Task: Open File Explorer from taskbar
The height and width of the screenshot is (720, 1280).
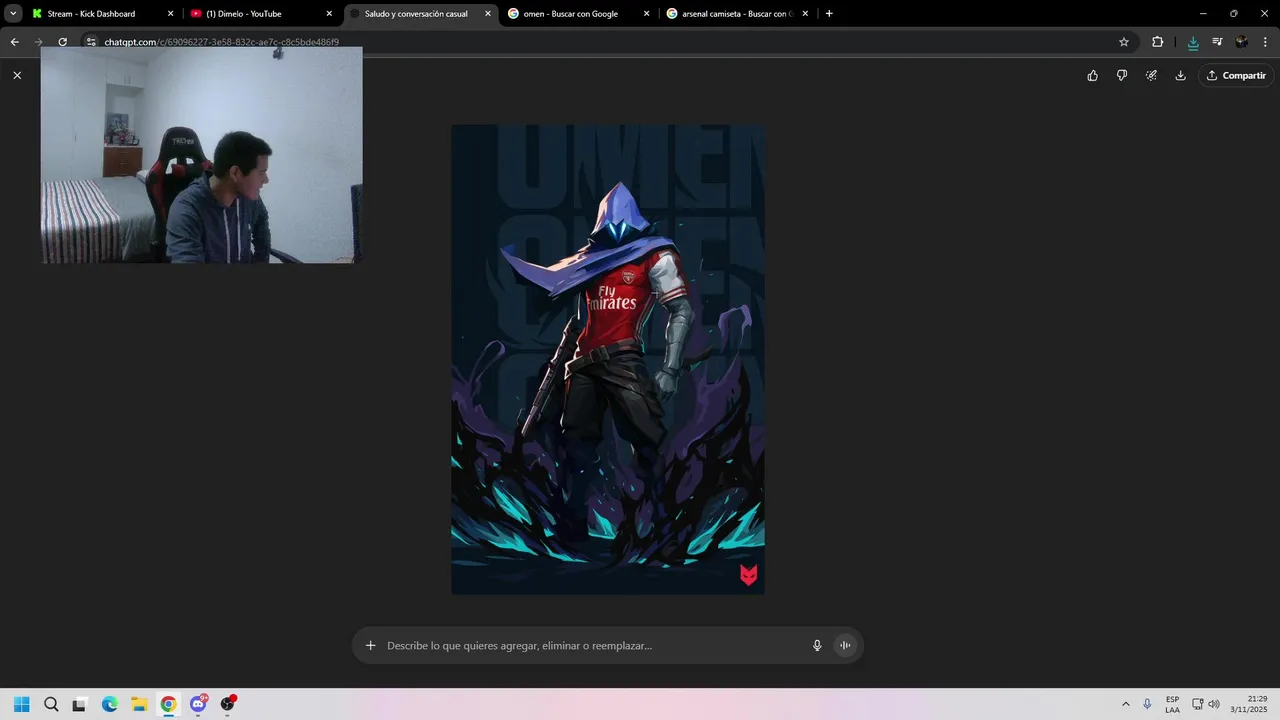Action: (x=139, y=704)
